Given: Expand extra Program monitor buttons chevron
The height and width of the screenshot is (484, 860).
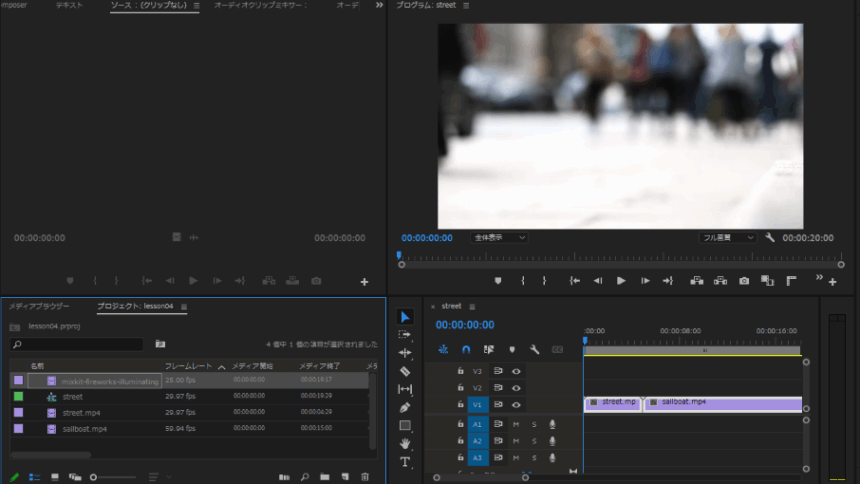Looking at the screenshot, I should (x=819, y=278).
